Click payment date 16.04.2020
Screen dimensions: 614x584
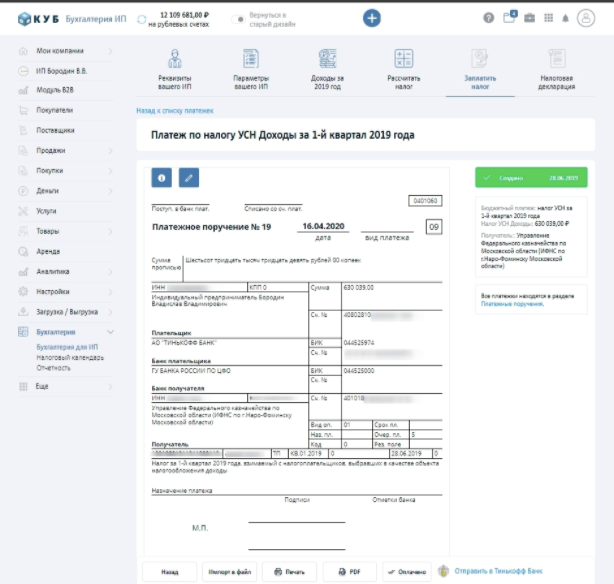(323, 226)
